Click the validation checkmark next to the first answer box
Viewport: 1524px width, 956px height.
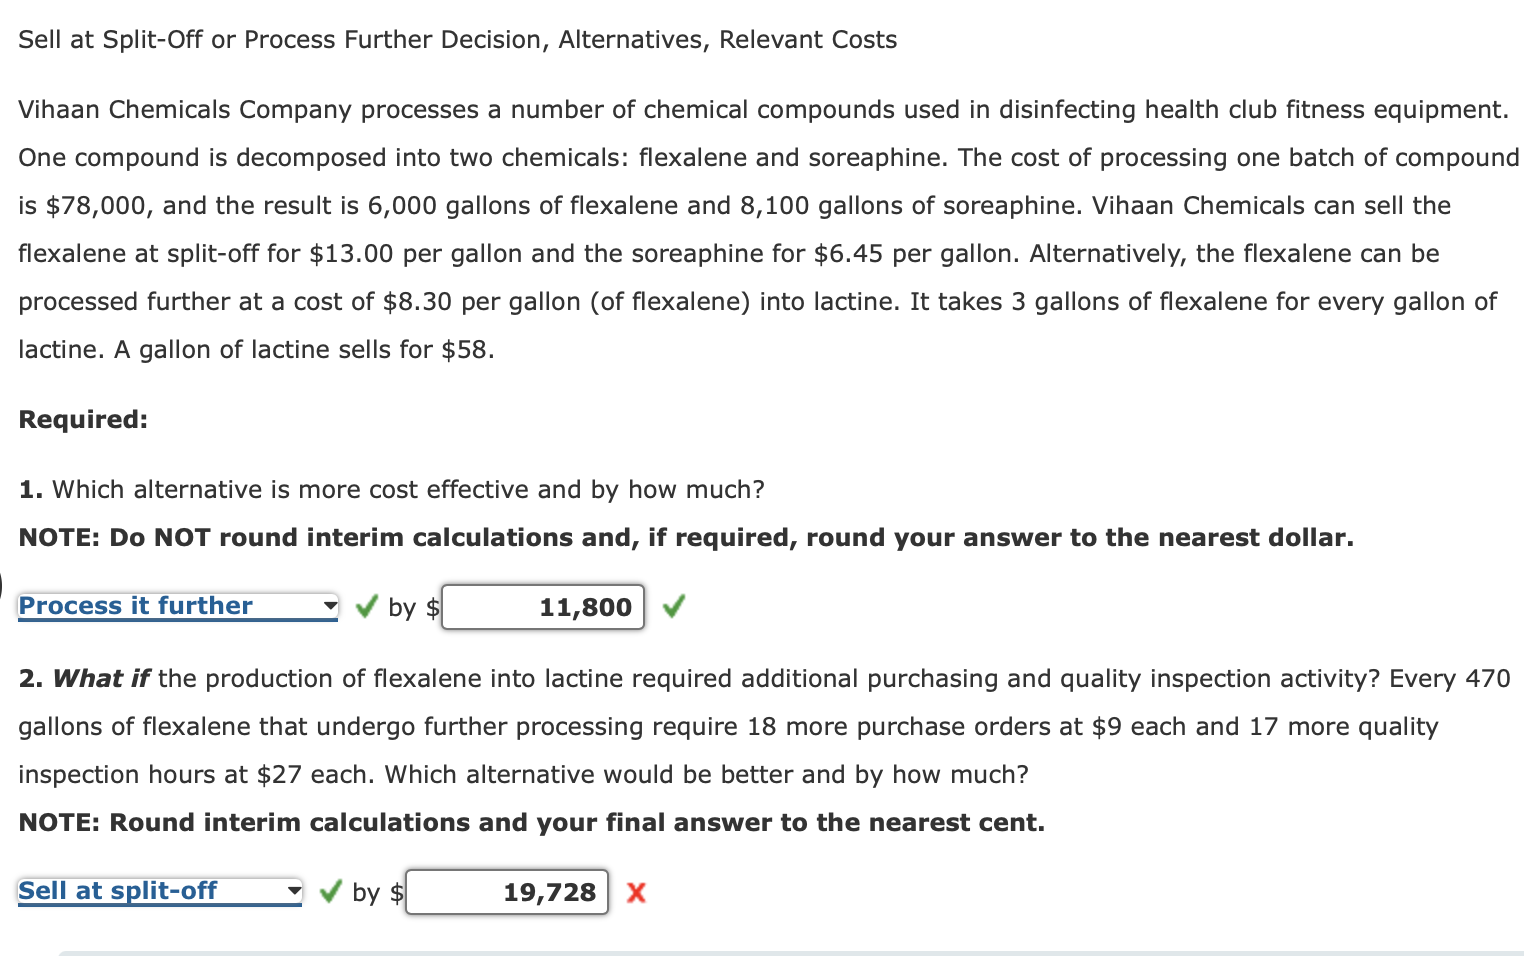673,606
